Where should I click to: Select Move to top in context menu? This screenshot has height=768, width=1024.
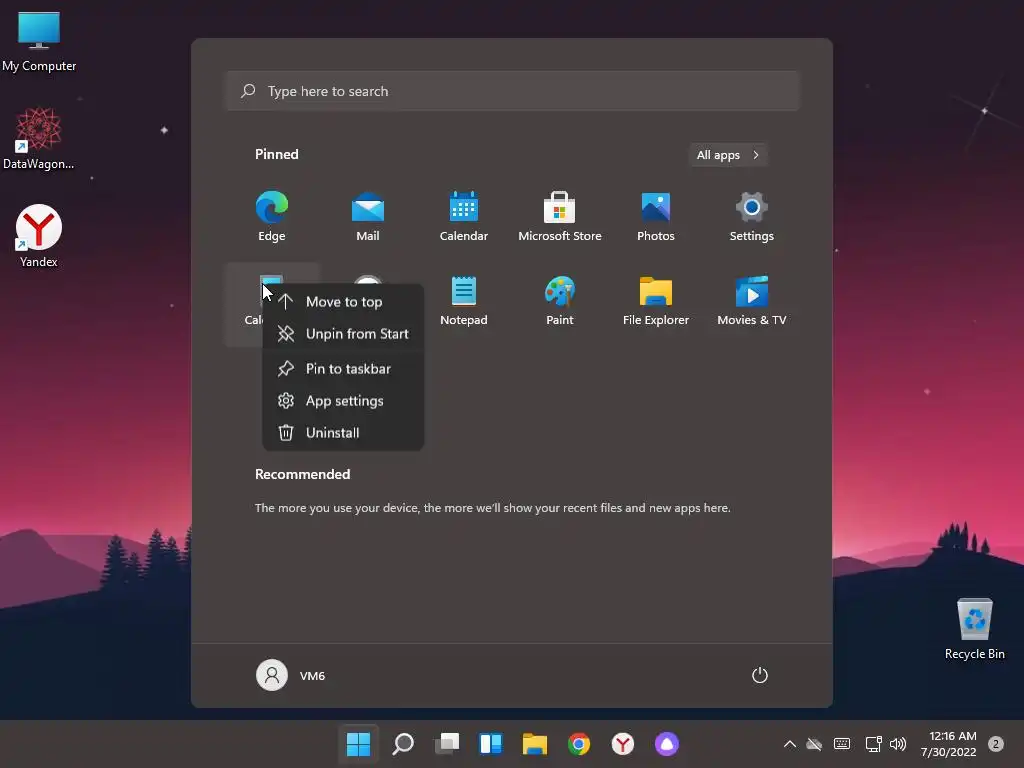click(x=344, y=302)
